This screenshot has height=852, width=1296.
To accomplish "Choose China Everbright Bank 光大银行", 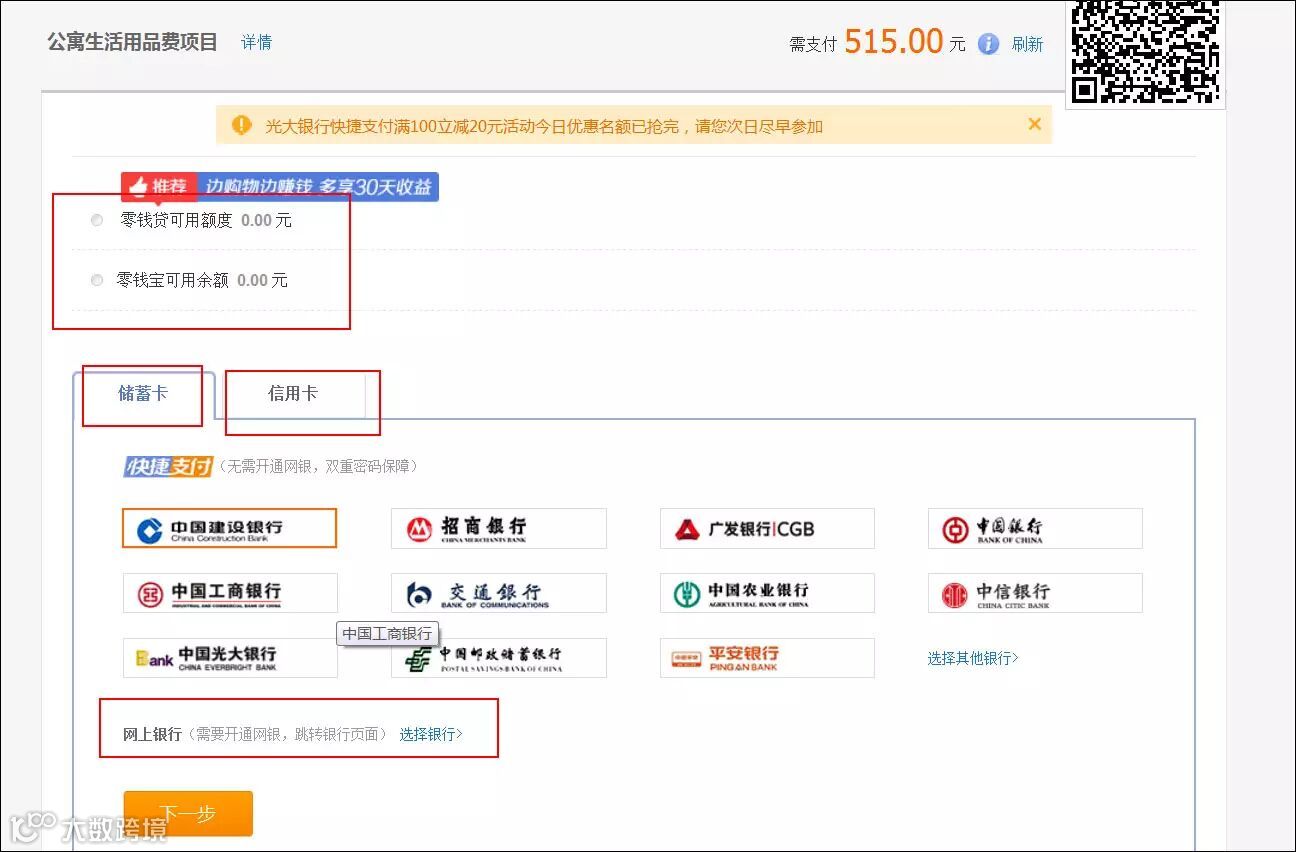I will (229, 658).
